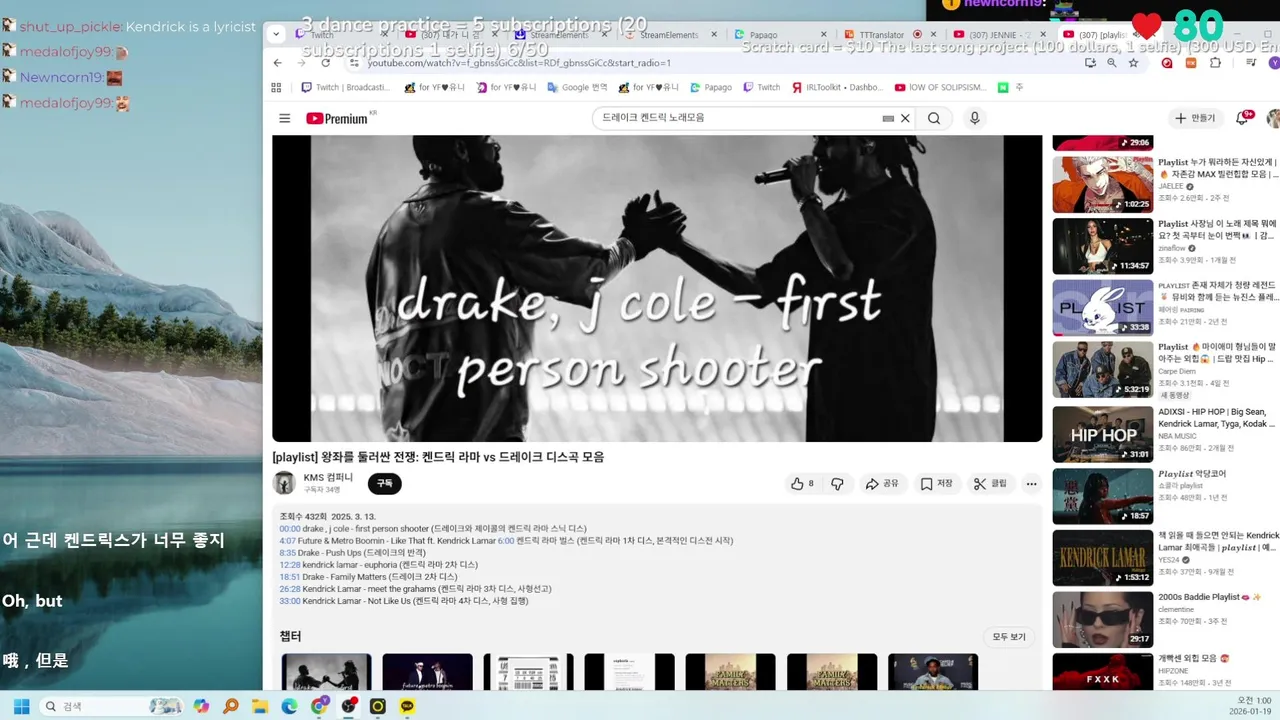Open the browser zoom magnifier icon in address bar
Image resolution: width=1280 pixels, height=720 pixels.
pyautogui.click(x=1111, y=63)
